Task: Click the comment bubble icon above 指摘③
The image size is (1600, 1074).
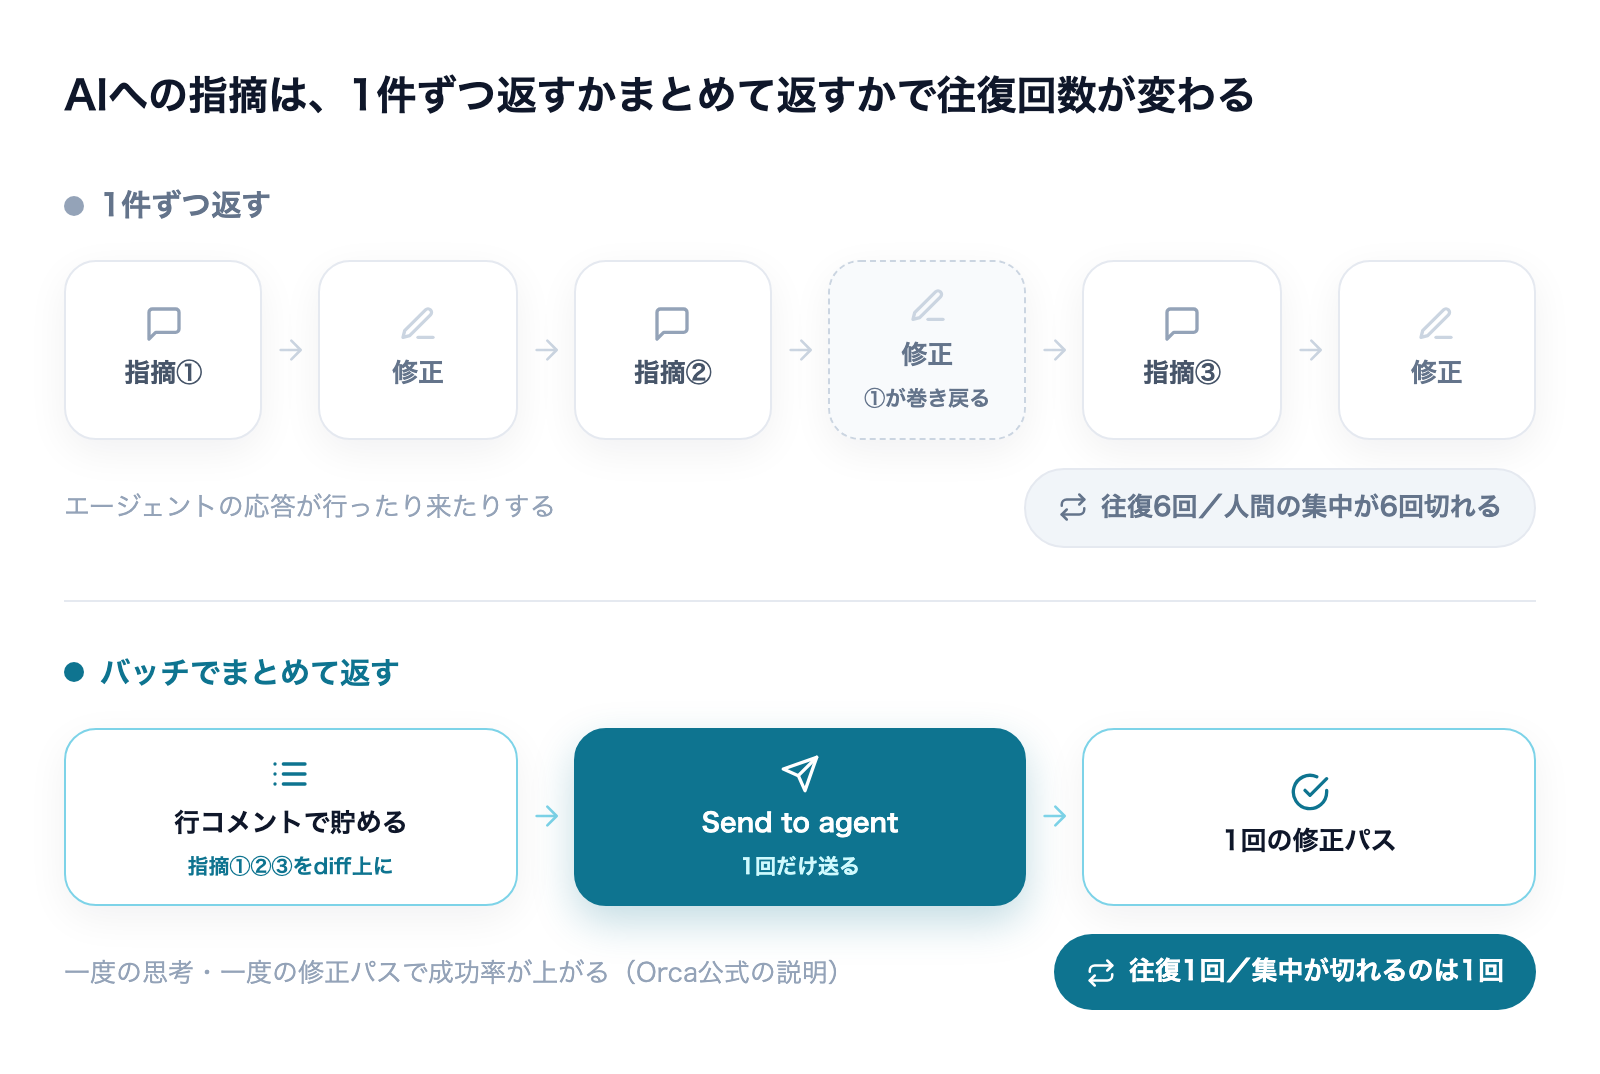Action: click(x=1181, y=323)
